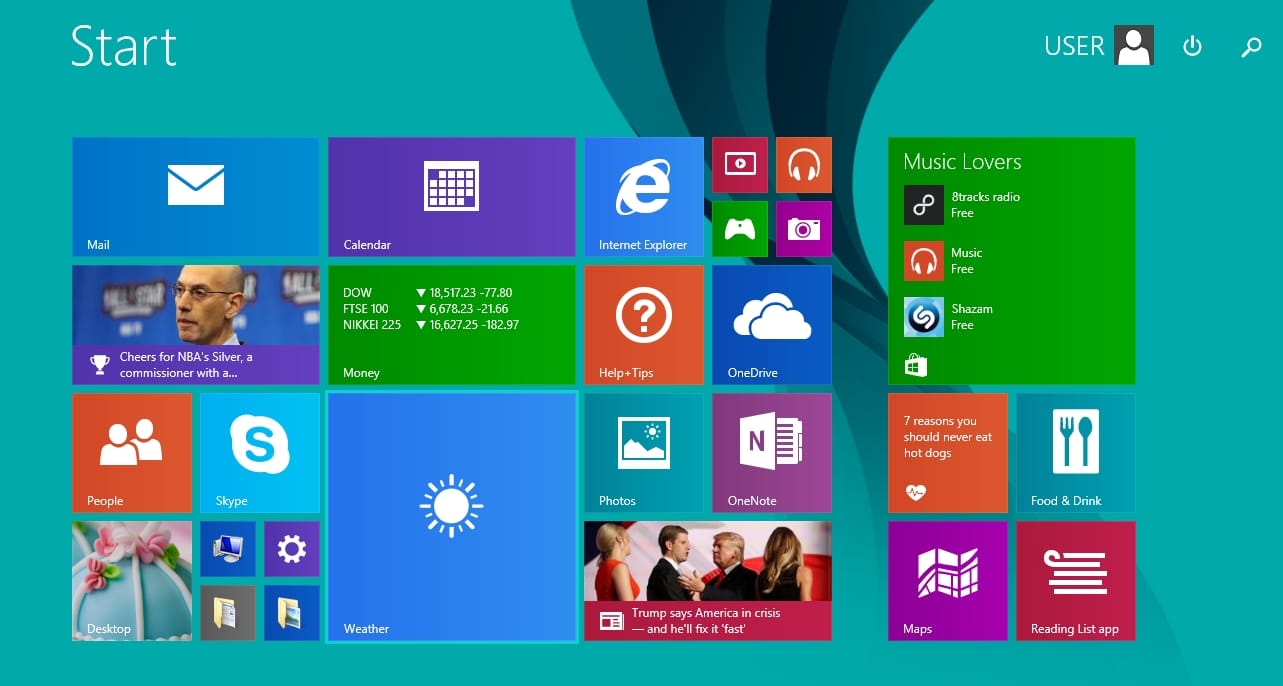Switch to the Desktop tile
The width and height of the screenshot is (1283, 686).
click(x=131, y=580)
